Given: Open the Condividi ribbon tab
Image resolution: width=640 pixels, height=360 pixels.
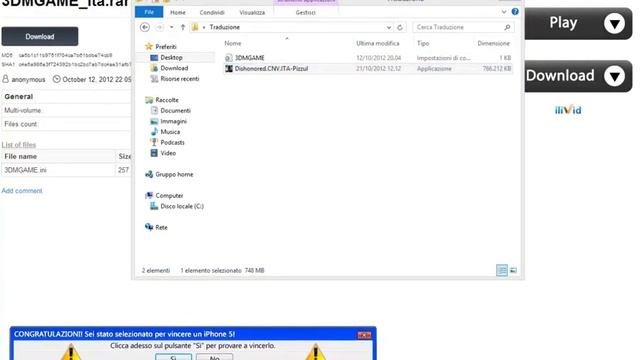Looking at the screenshot, I should [x=212, y=13].
